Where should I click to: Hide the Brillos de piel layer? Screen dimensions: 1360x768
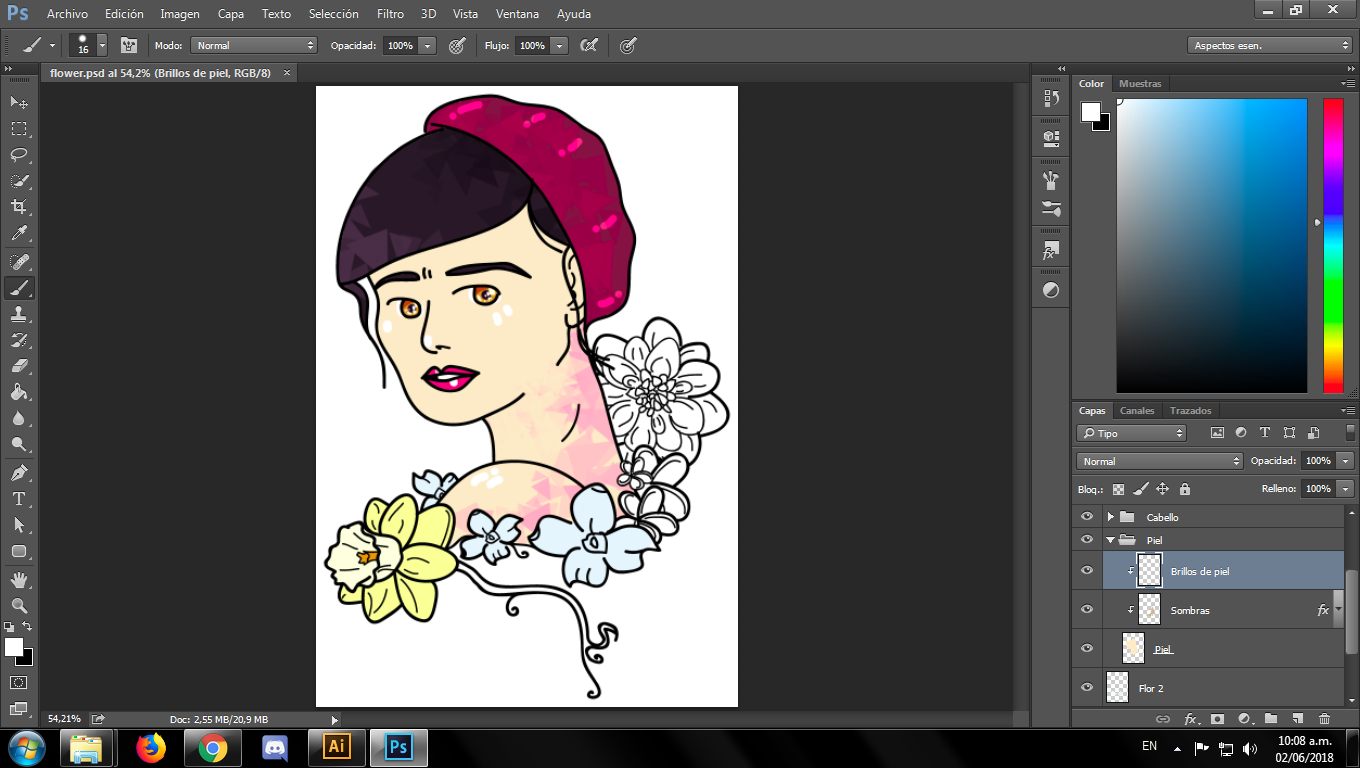tap(1087, 571)
